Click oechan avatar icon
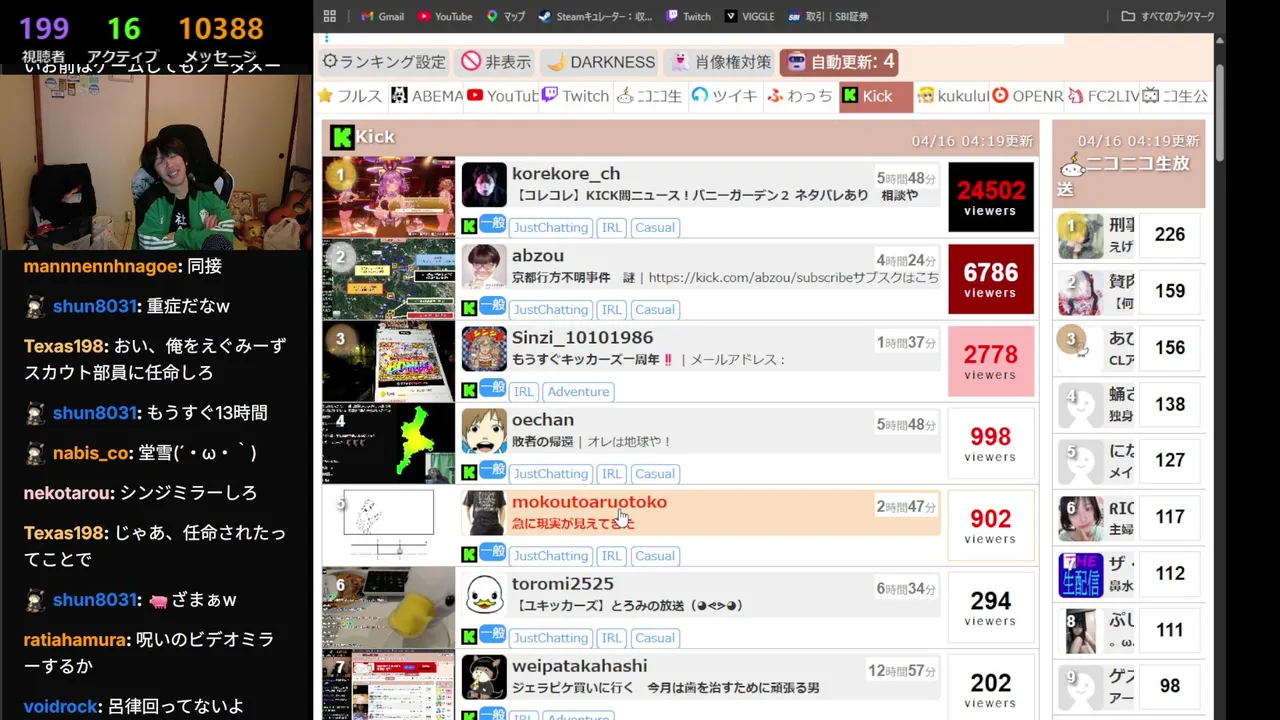The width and height of the screenshot is (1280, 720). pyautogui.click(x=484, y=431)
